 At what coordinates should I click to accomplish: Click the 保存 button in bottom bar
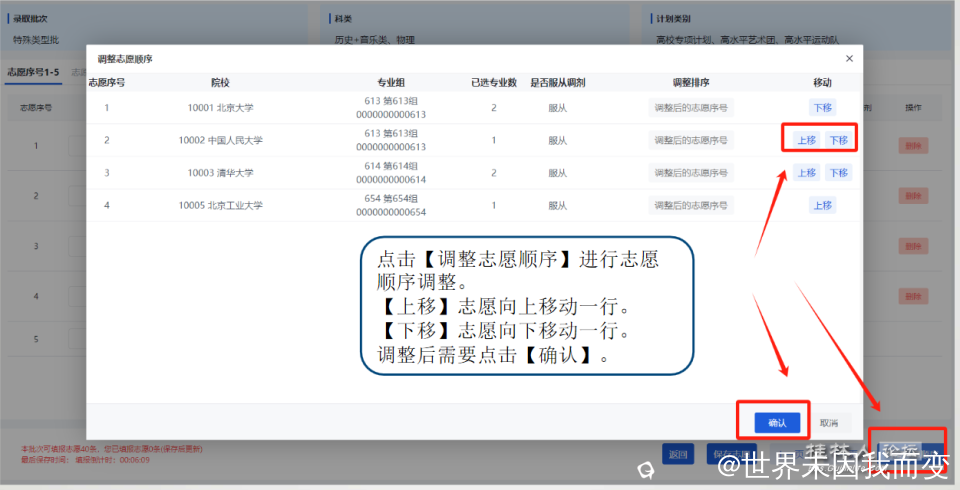[730, 454]
